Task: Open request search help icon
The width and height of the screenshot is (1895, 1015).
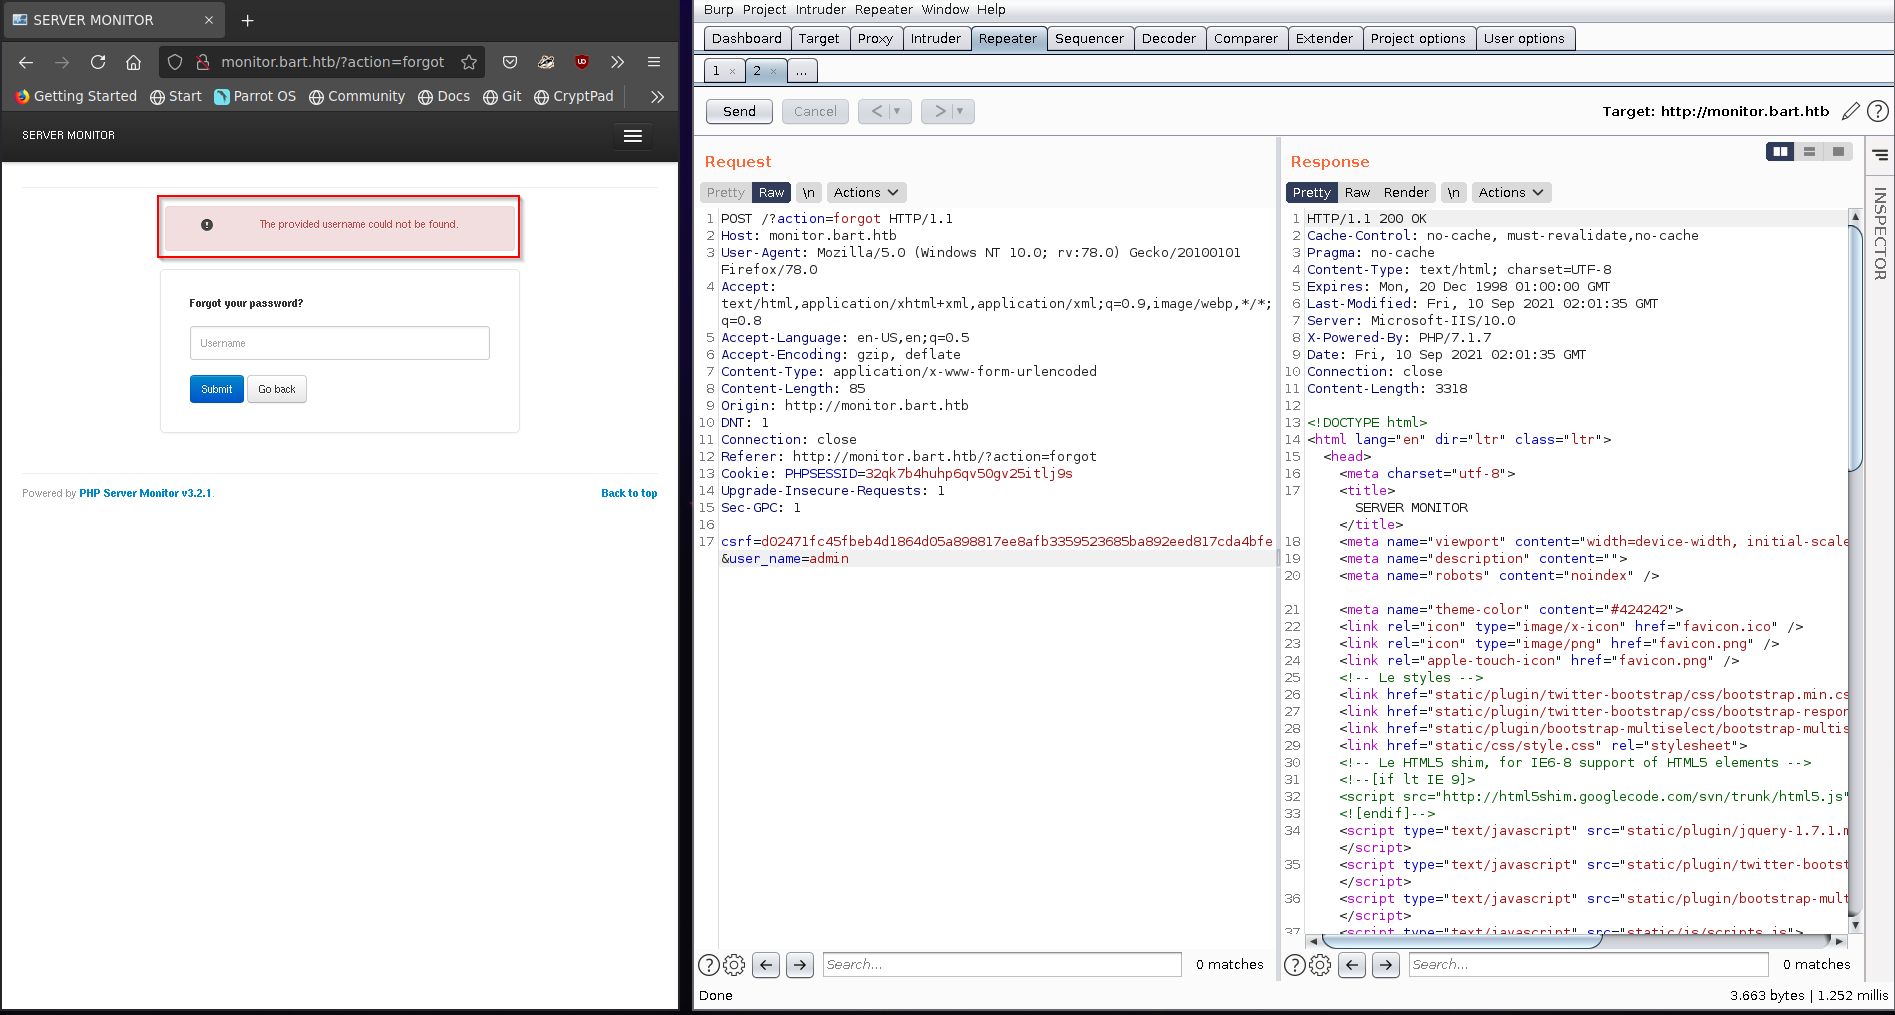Action: 708,964
